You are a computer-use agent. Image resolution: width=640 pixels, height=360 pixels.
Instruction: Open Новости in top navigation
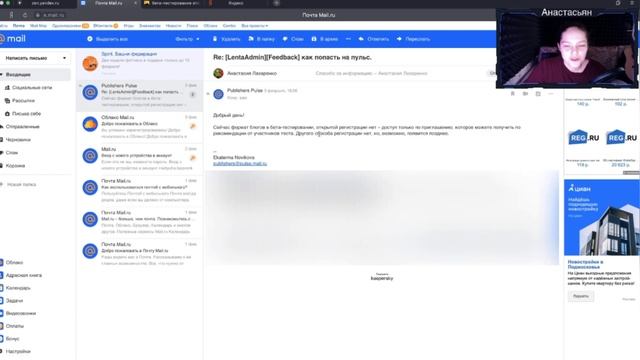tap(173, 25)
